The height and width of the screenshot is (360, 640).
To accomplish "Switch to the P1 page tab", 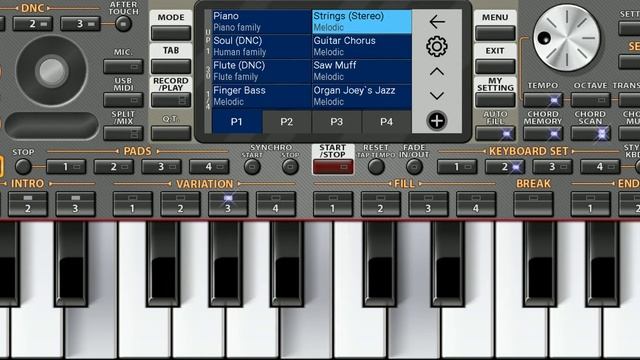I will point(237,122).
